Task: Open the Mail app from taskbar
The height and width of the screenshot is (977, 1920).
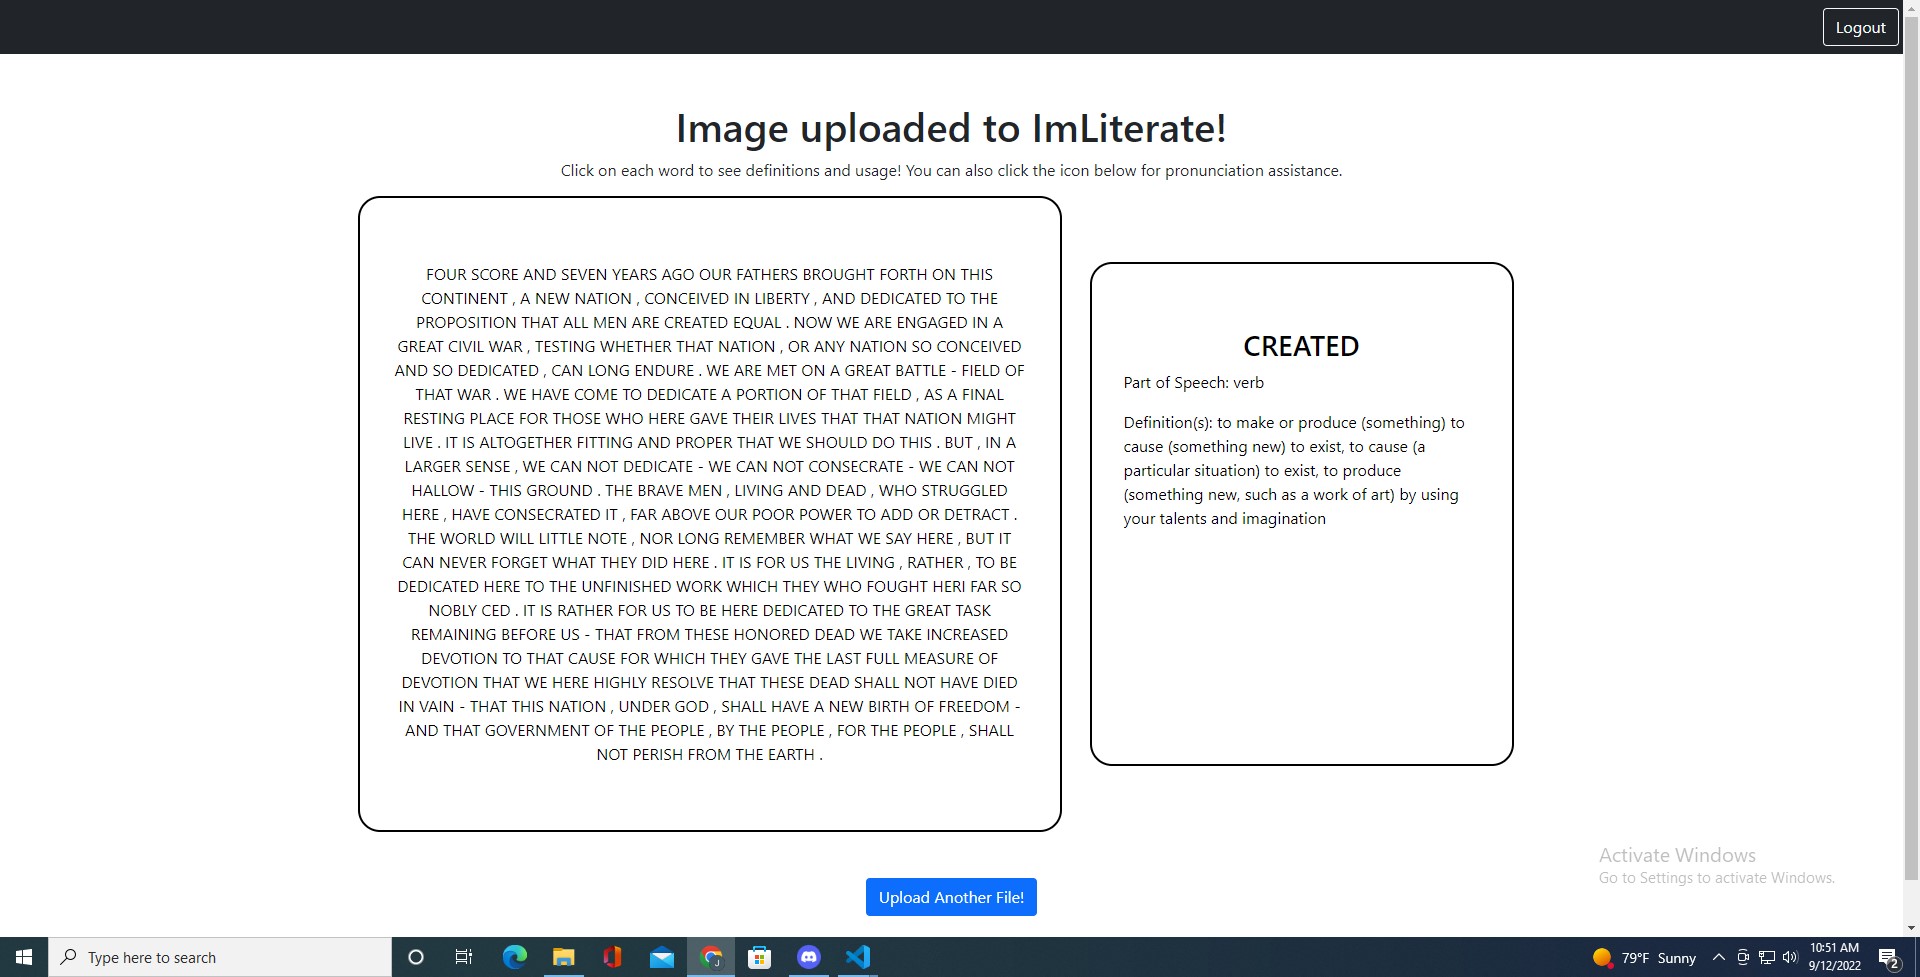Action: pos(661,957)
